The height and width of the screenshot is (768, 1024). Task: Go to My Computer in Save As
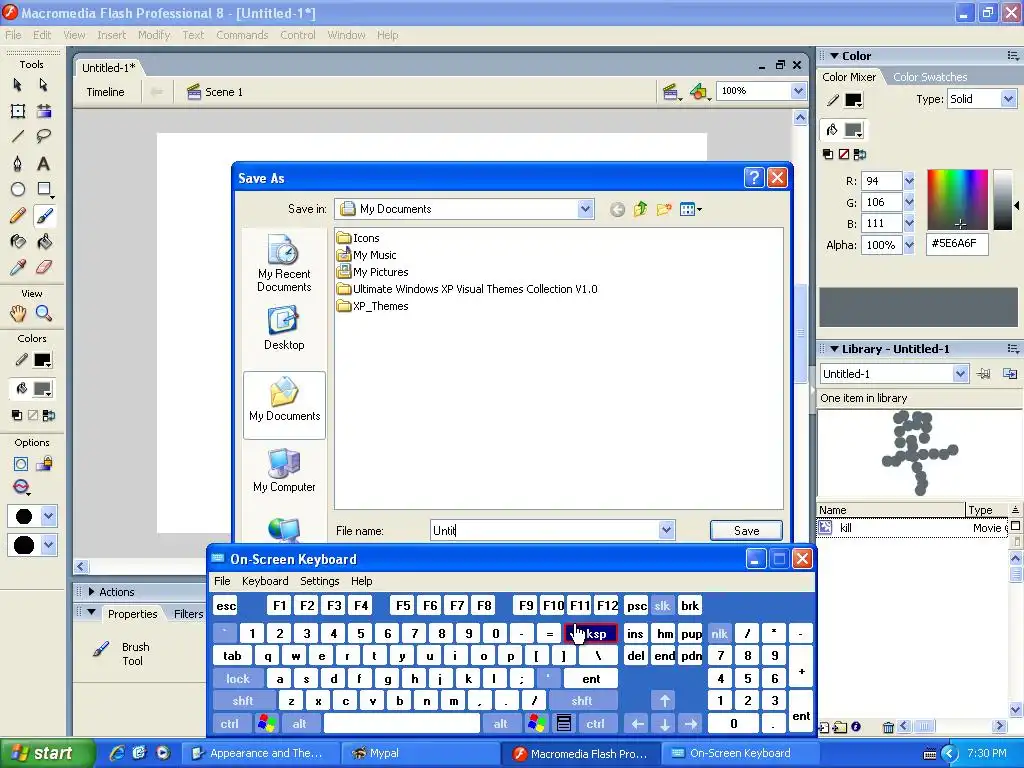click(284, 471)
